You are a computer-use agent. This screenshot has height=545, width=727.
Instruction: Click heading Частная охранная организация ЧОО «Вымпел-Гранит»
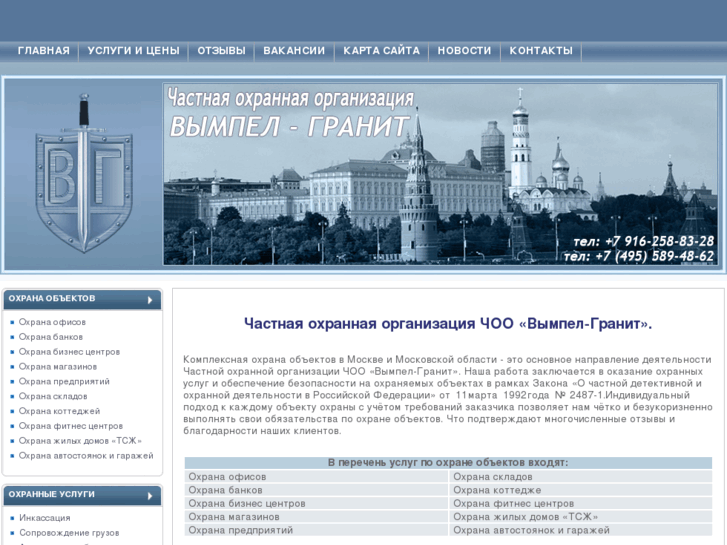tap(448, 323)
